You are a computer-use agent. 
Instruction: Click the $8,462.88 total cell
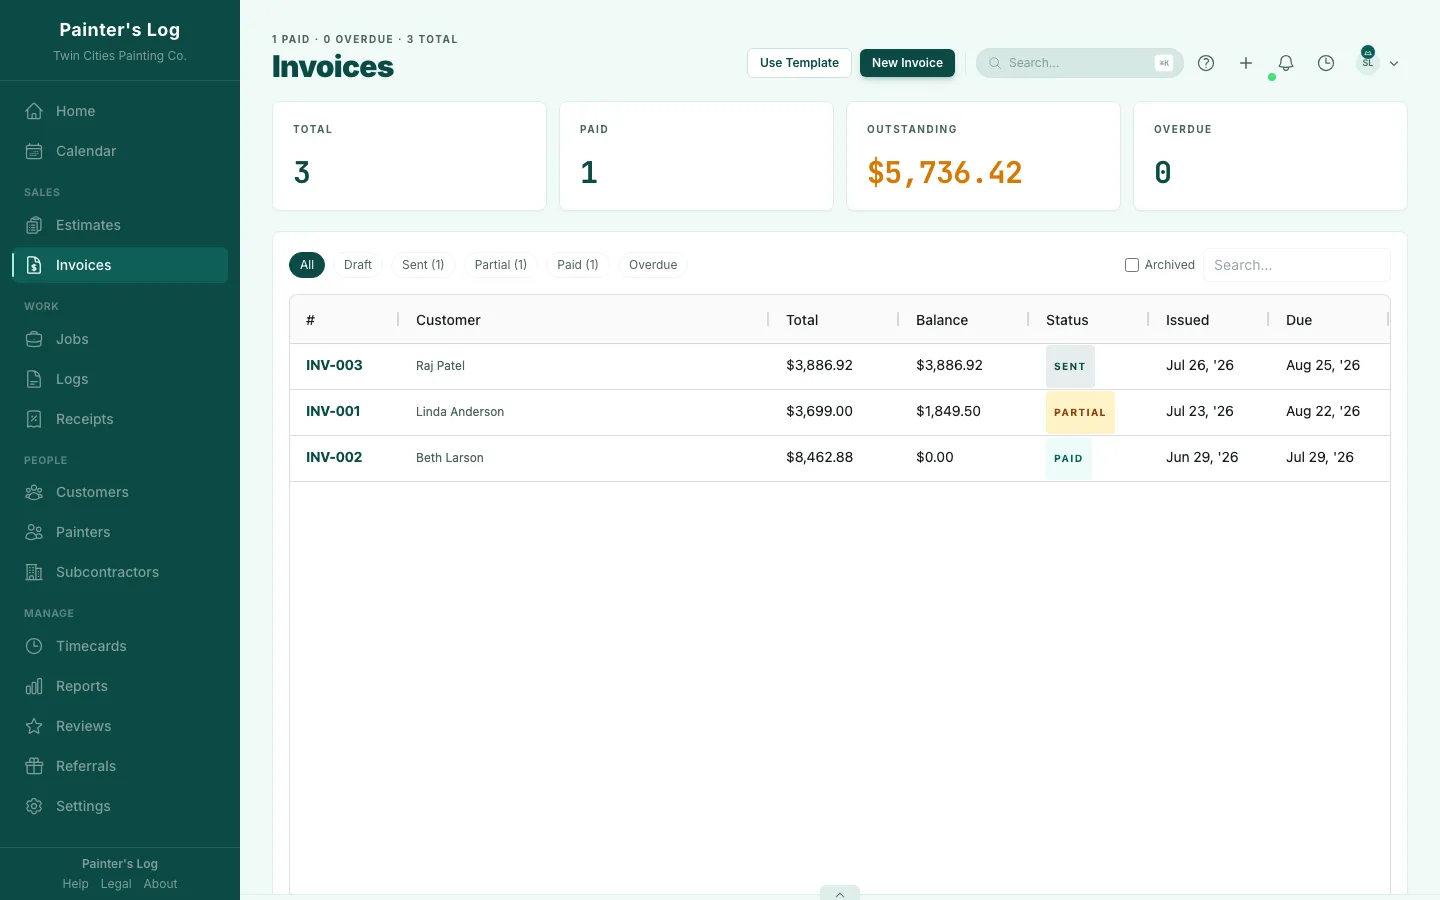point(819,458)
